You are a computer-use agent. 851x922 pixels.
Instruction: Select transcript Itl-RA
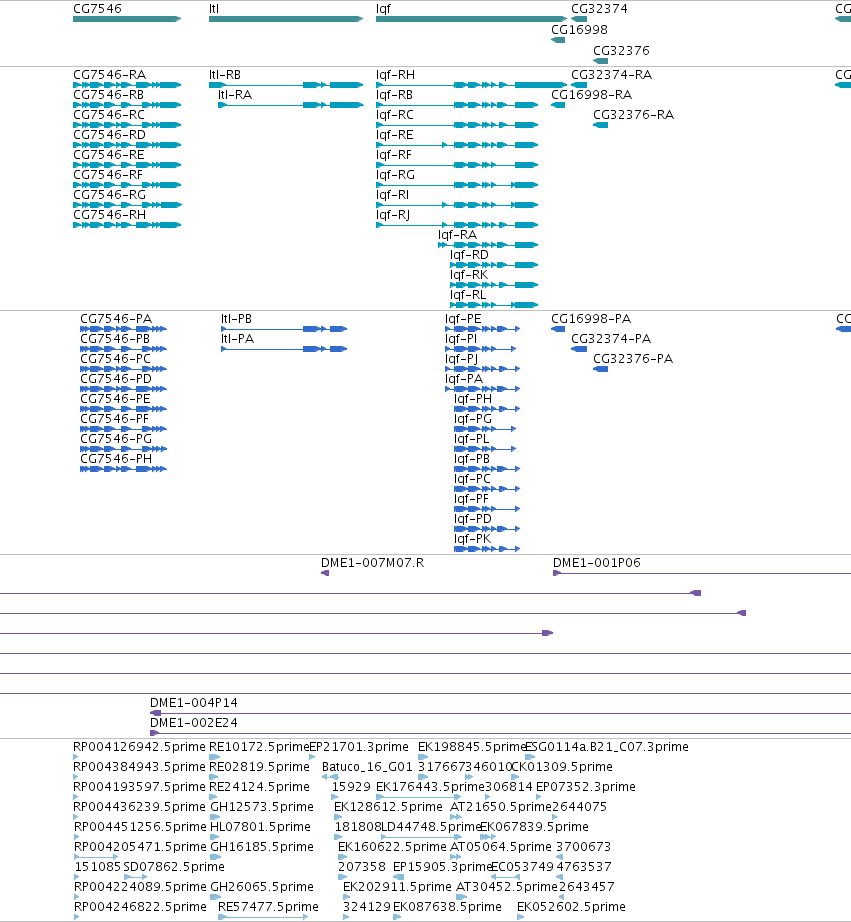coord(291,105)
